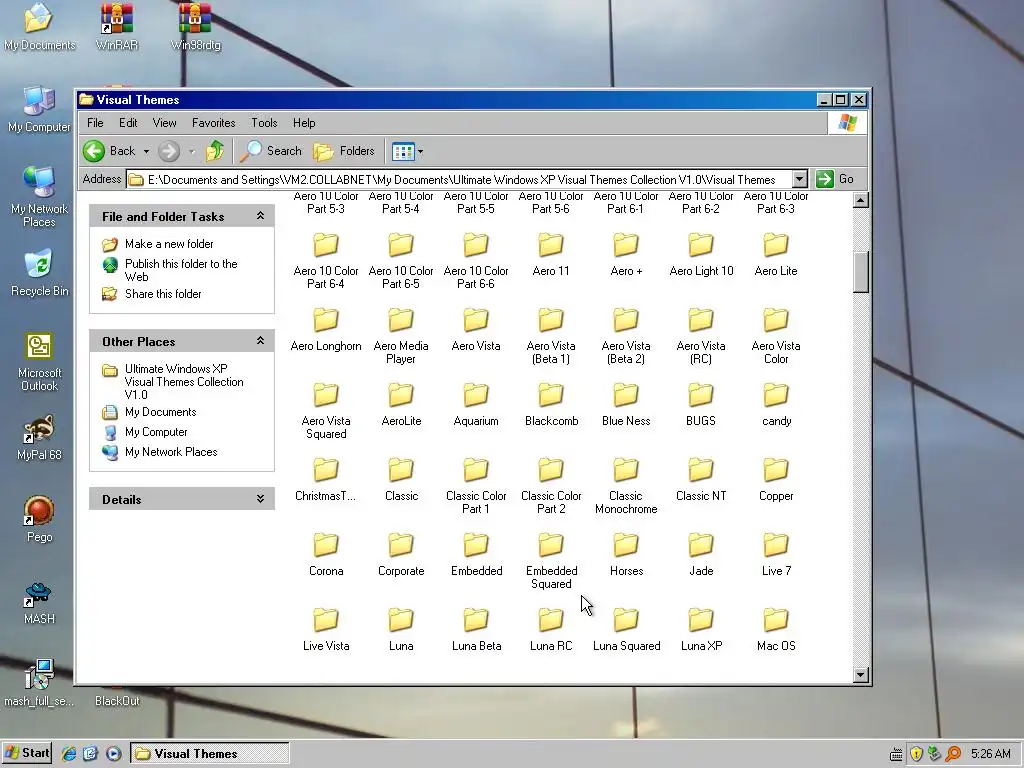Select the BUGS folder
1024x768 pixels.
(701, 405)
